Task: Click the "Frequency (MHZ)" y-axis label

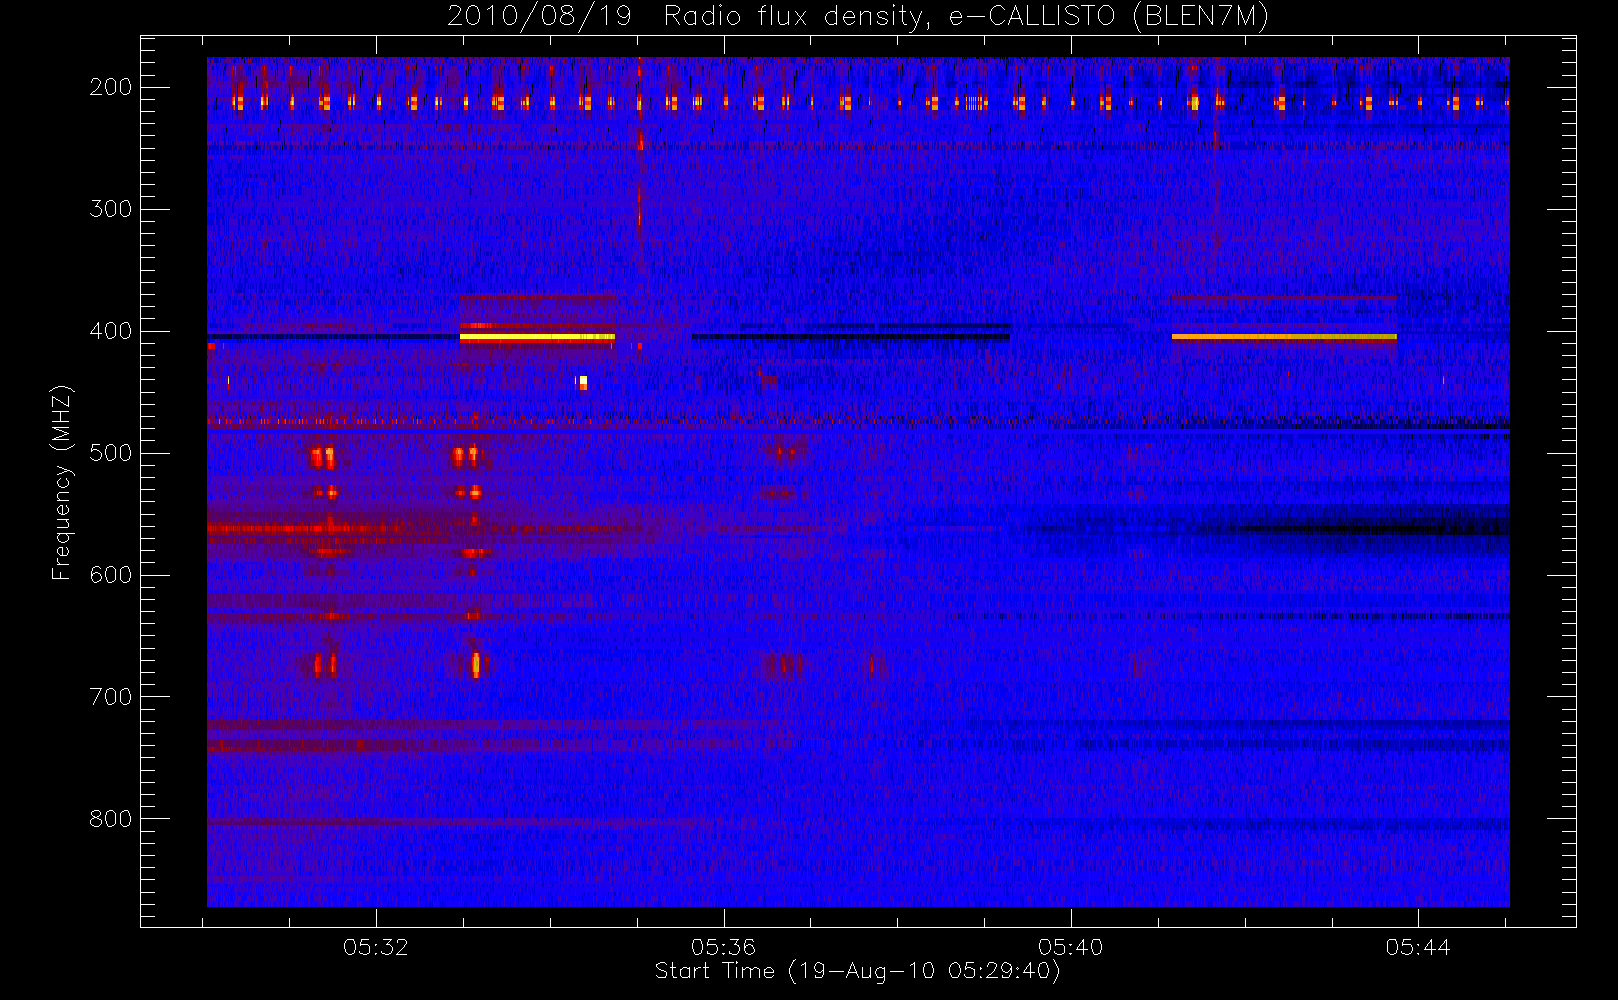Action: click(x=62, y=482)
